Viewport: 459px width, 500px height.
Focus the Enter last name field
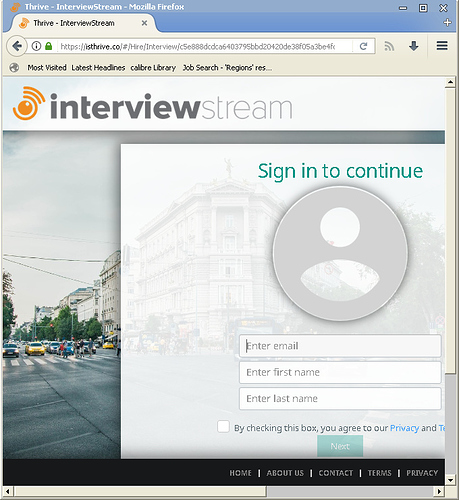point(340,399)
